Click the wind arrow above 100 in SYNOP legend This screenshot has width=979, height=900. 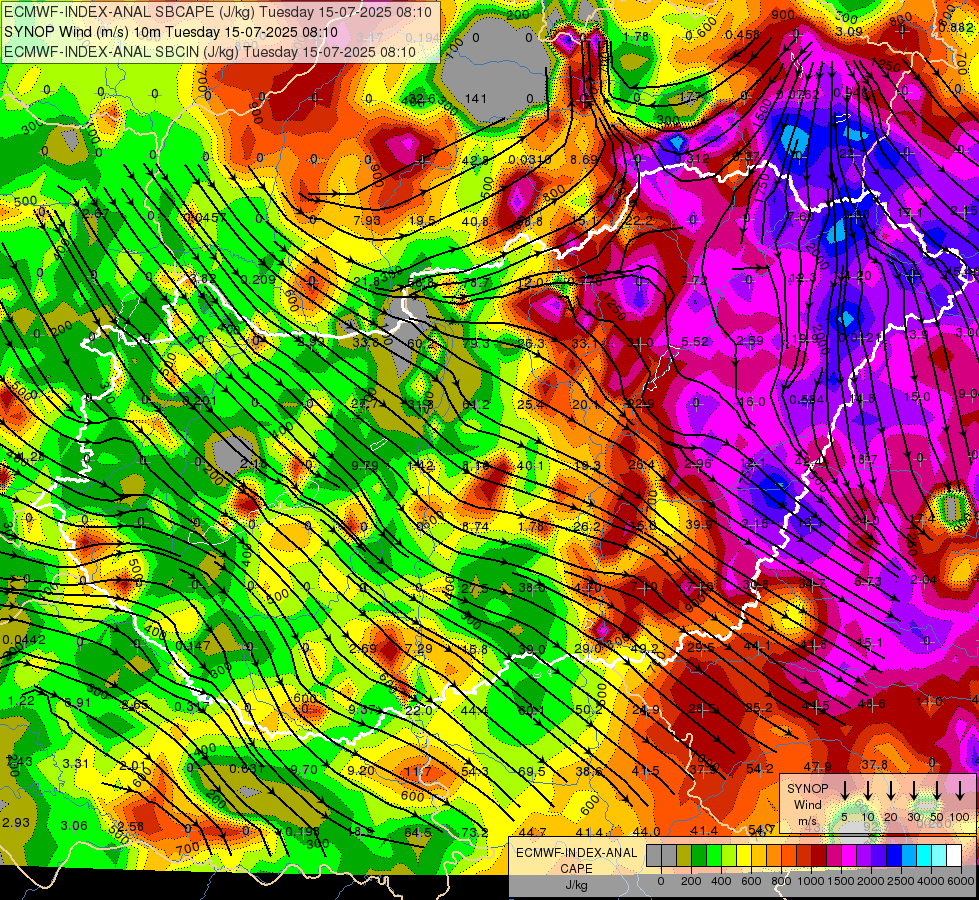point(960,791)
